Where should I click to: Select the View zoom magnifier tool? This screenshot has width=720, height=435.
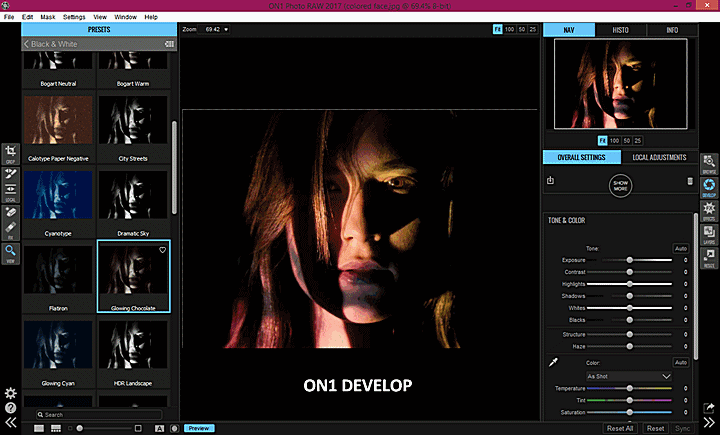click(x=11, y=253)
